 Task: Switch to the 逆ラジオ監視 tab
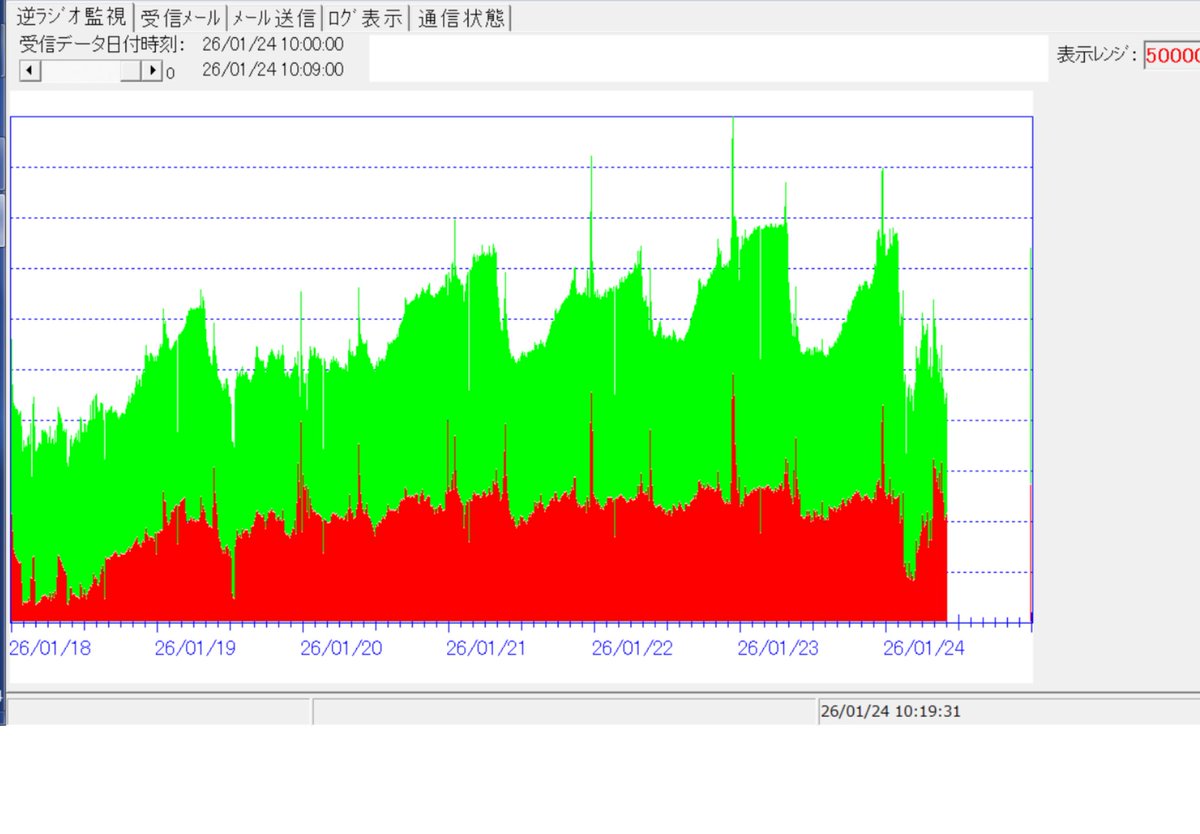tap(71, 17)
